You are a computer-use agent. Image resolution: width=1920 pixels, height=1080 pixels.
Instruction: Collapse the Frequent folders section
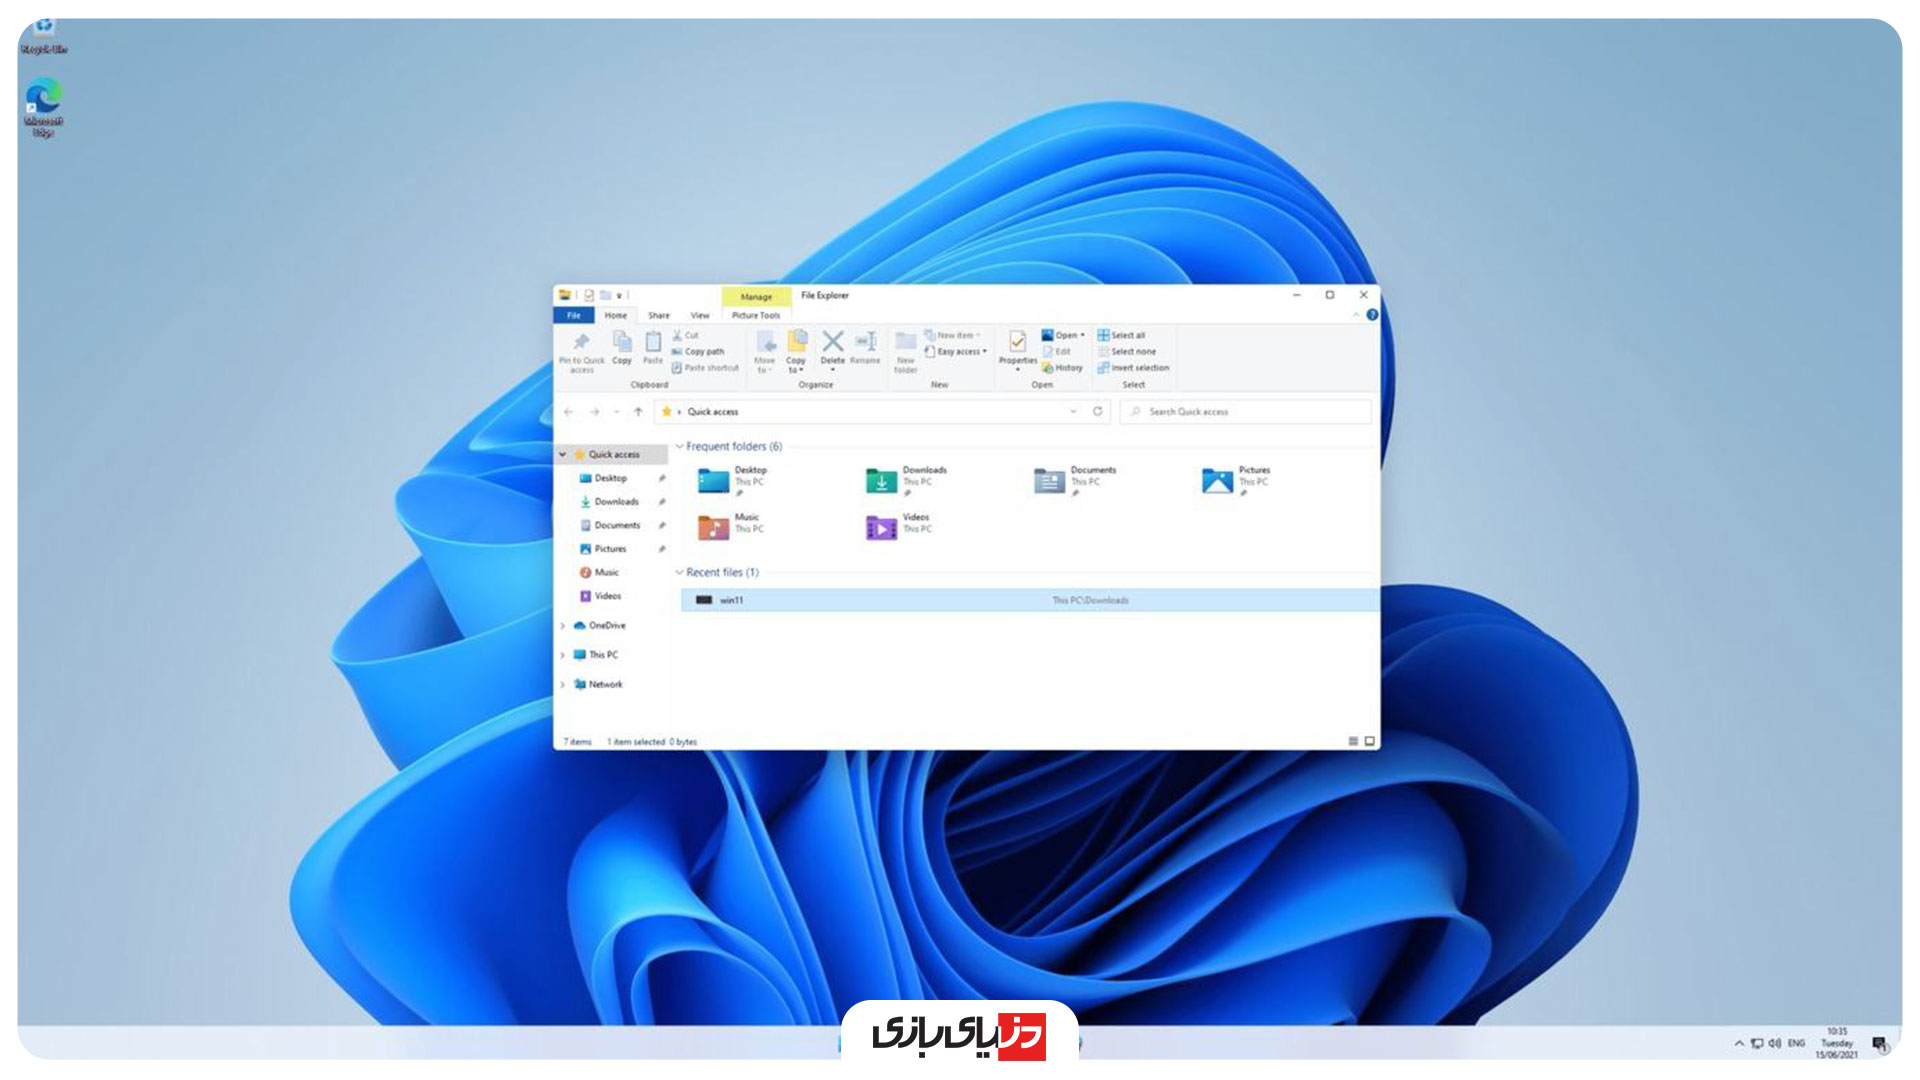680,446
